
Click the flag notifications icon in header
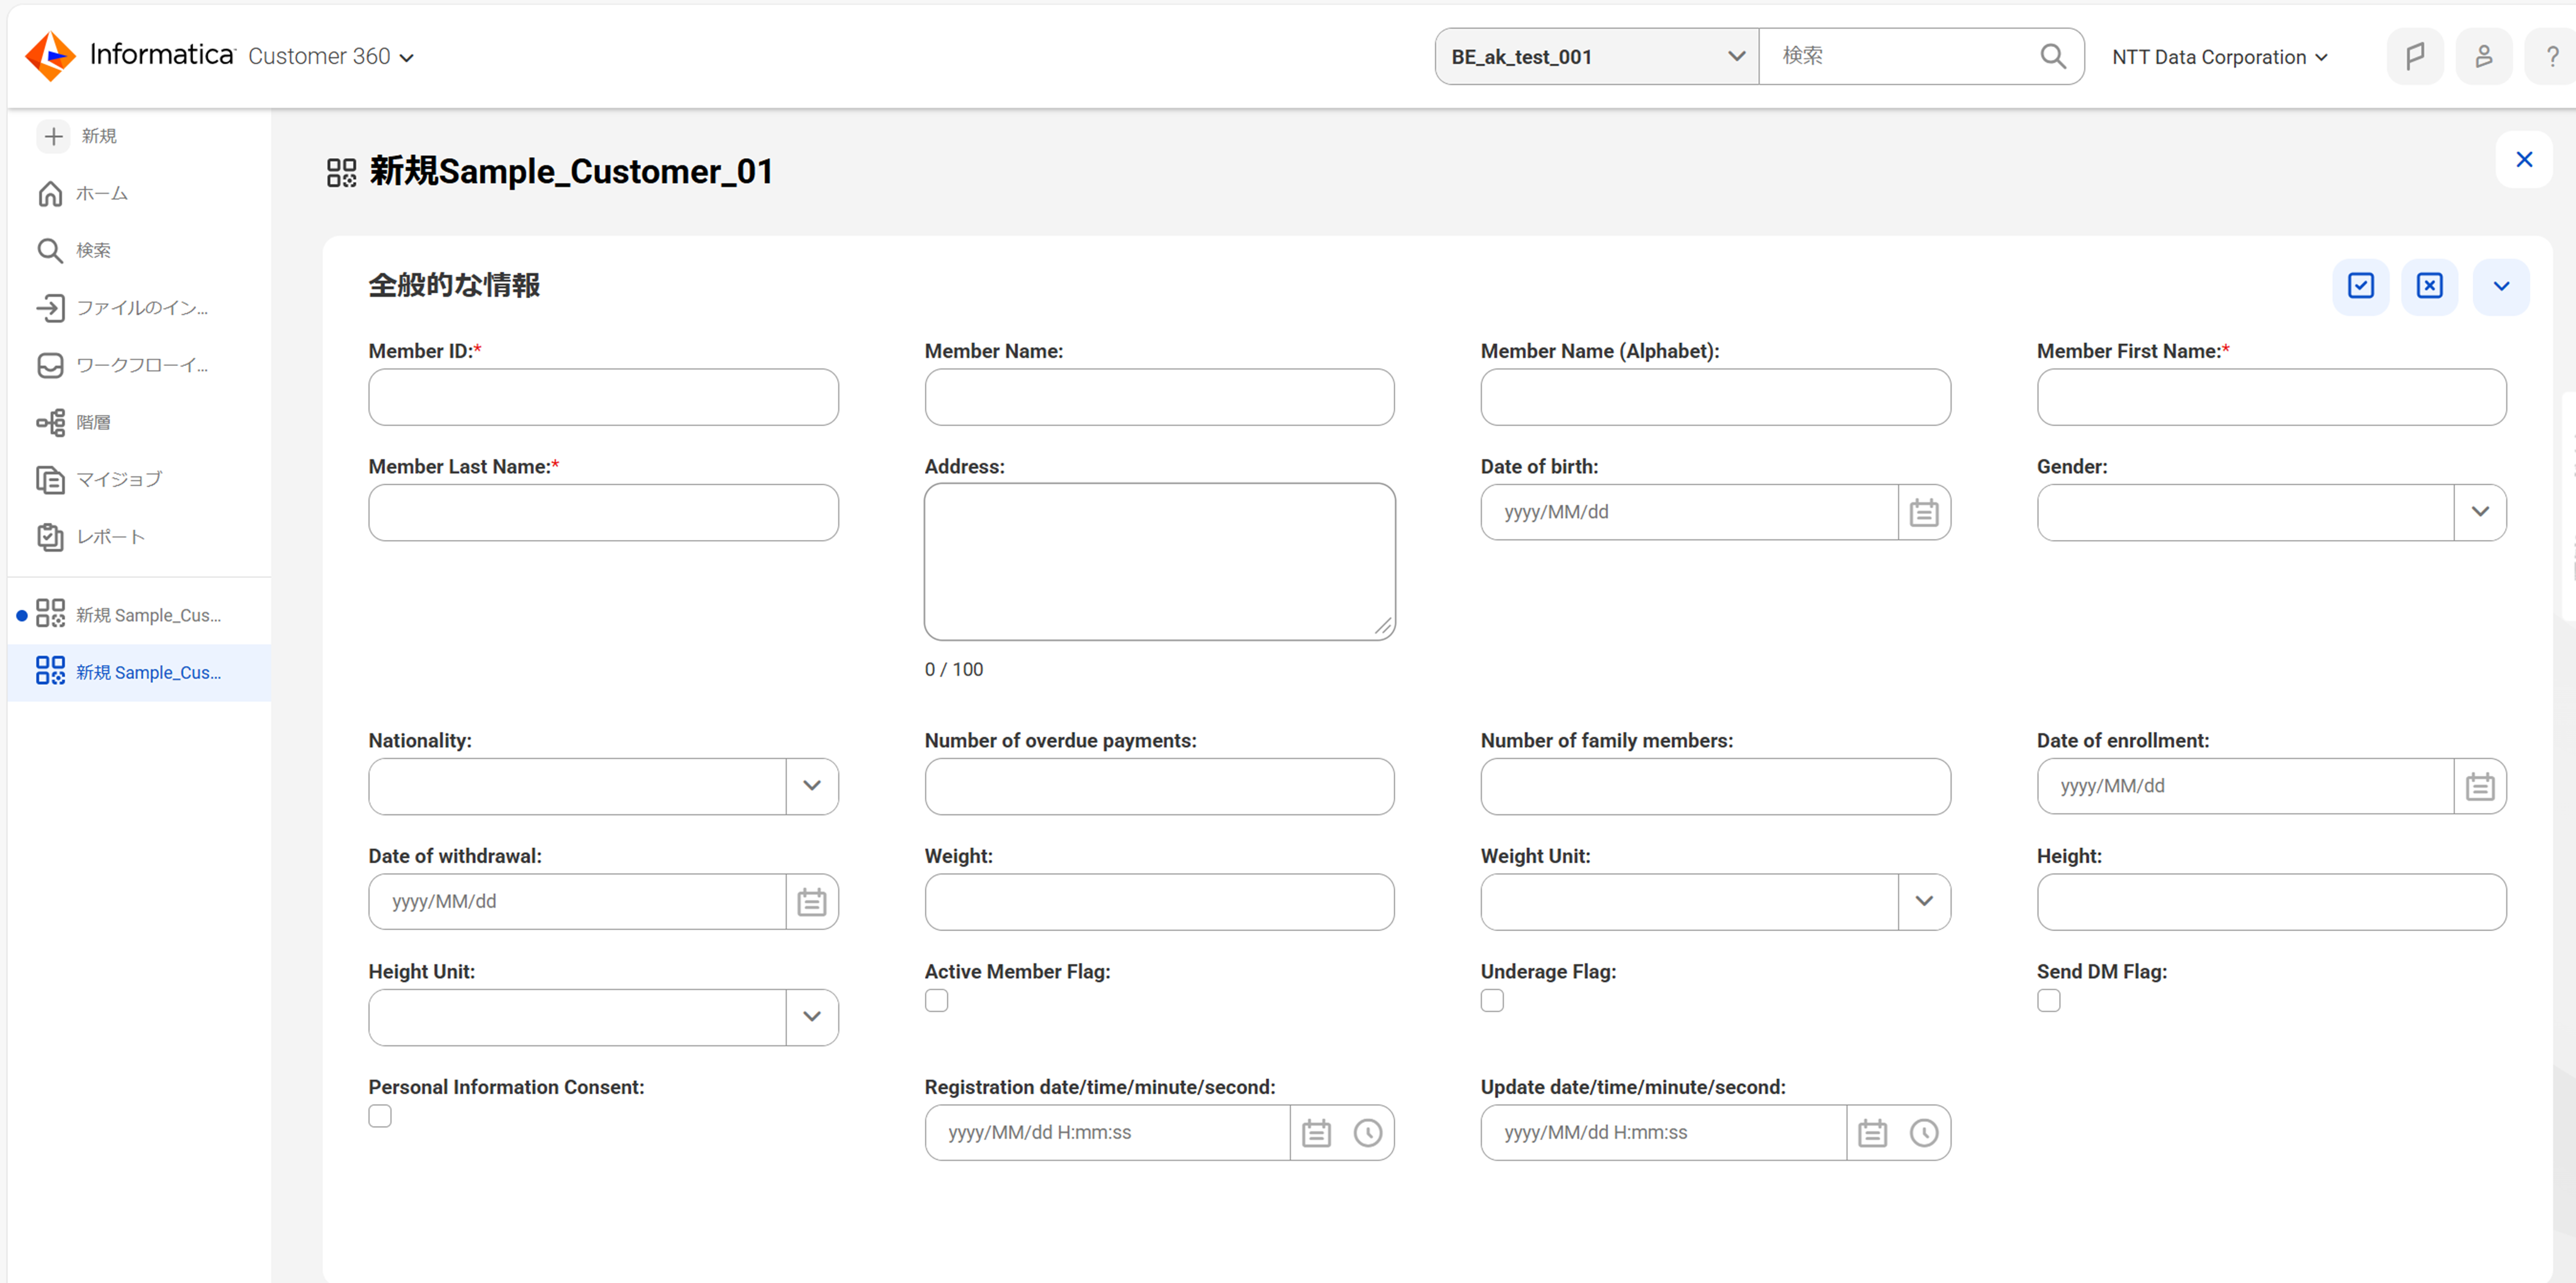[2414, 57]
